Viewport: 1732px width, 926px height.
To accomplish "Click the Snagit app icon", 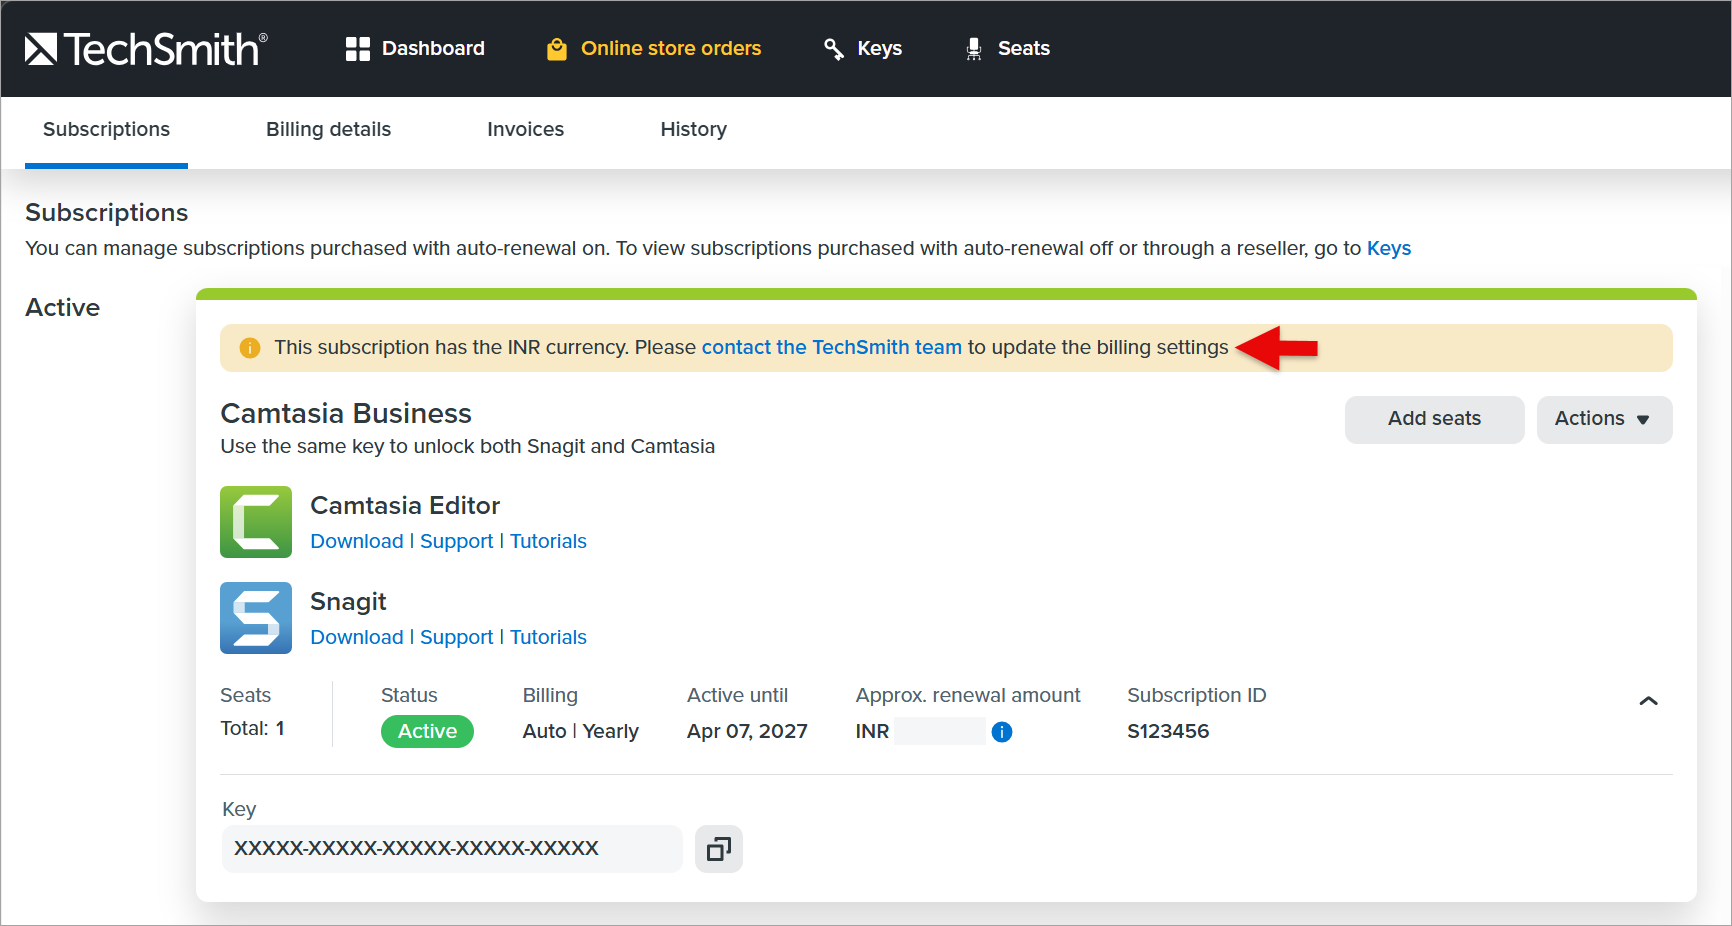I will tap(256, 618).
